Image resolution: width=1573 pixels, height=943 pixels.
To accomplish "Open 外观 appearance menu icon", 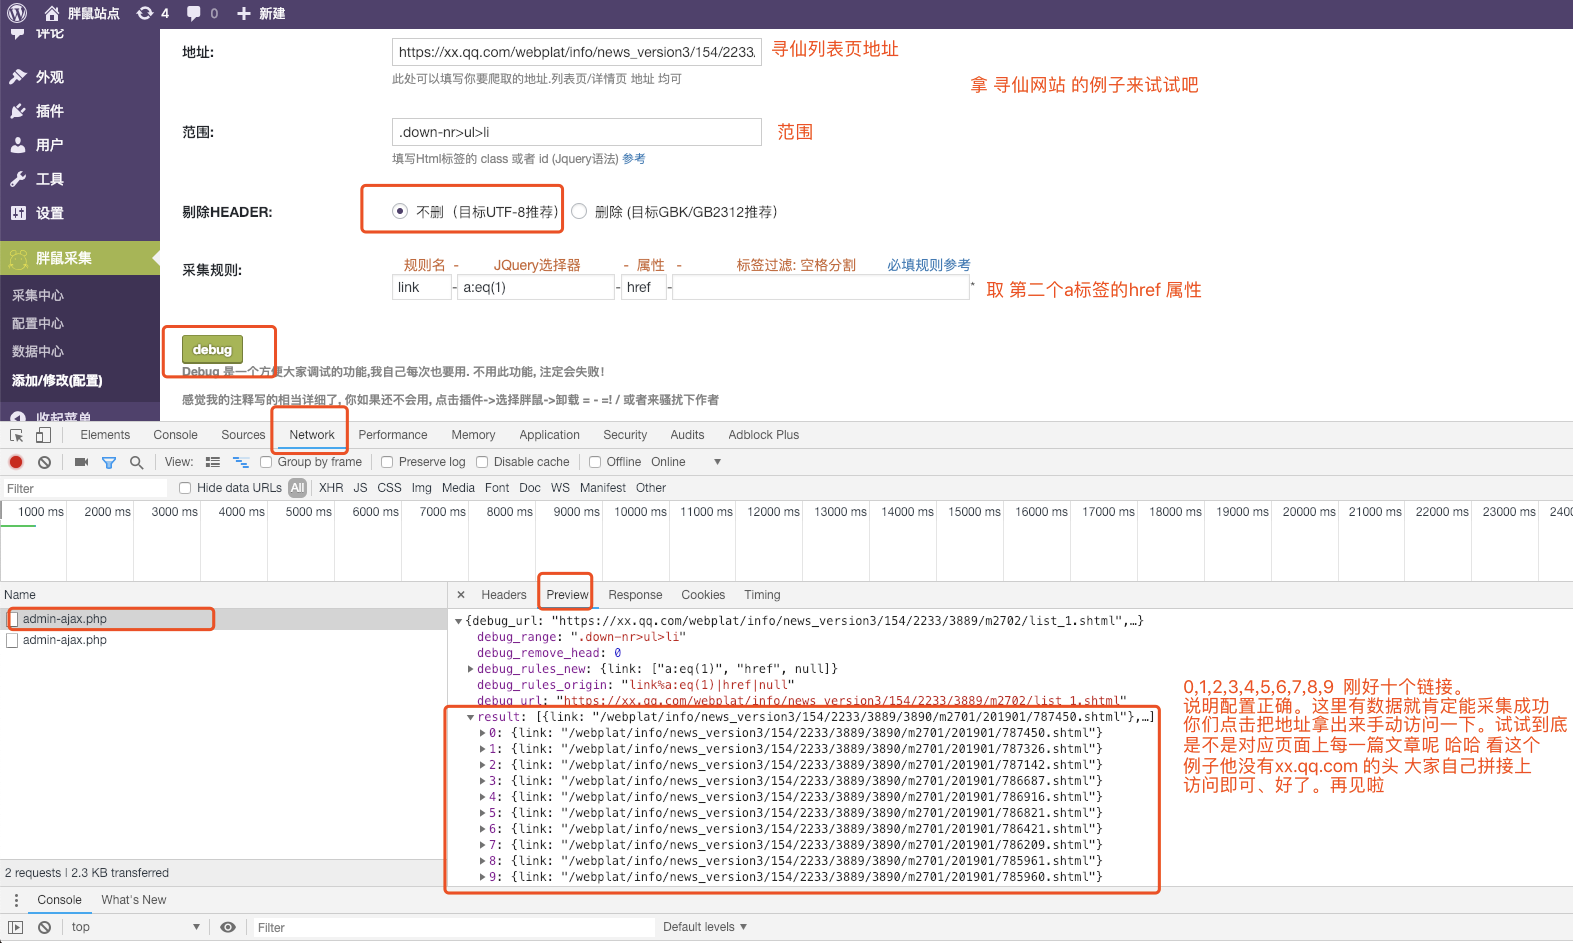I will click(x=18, y=77).
